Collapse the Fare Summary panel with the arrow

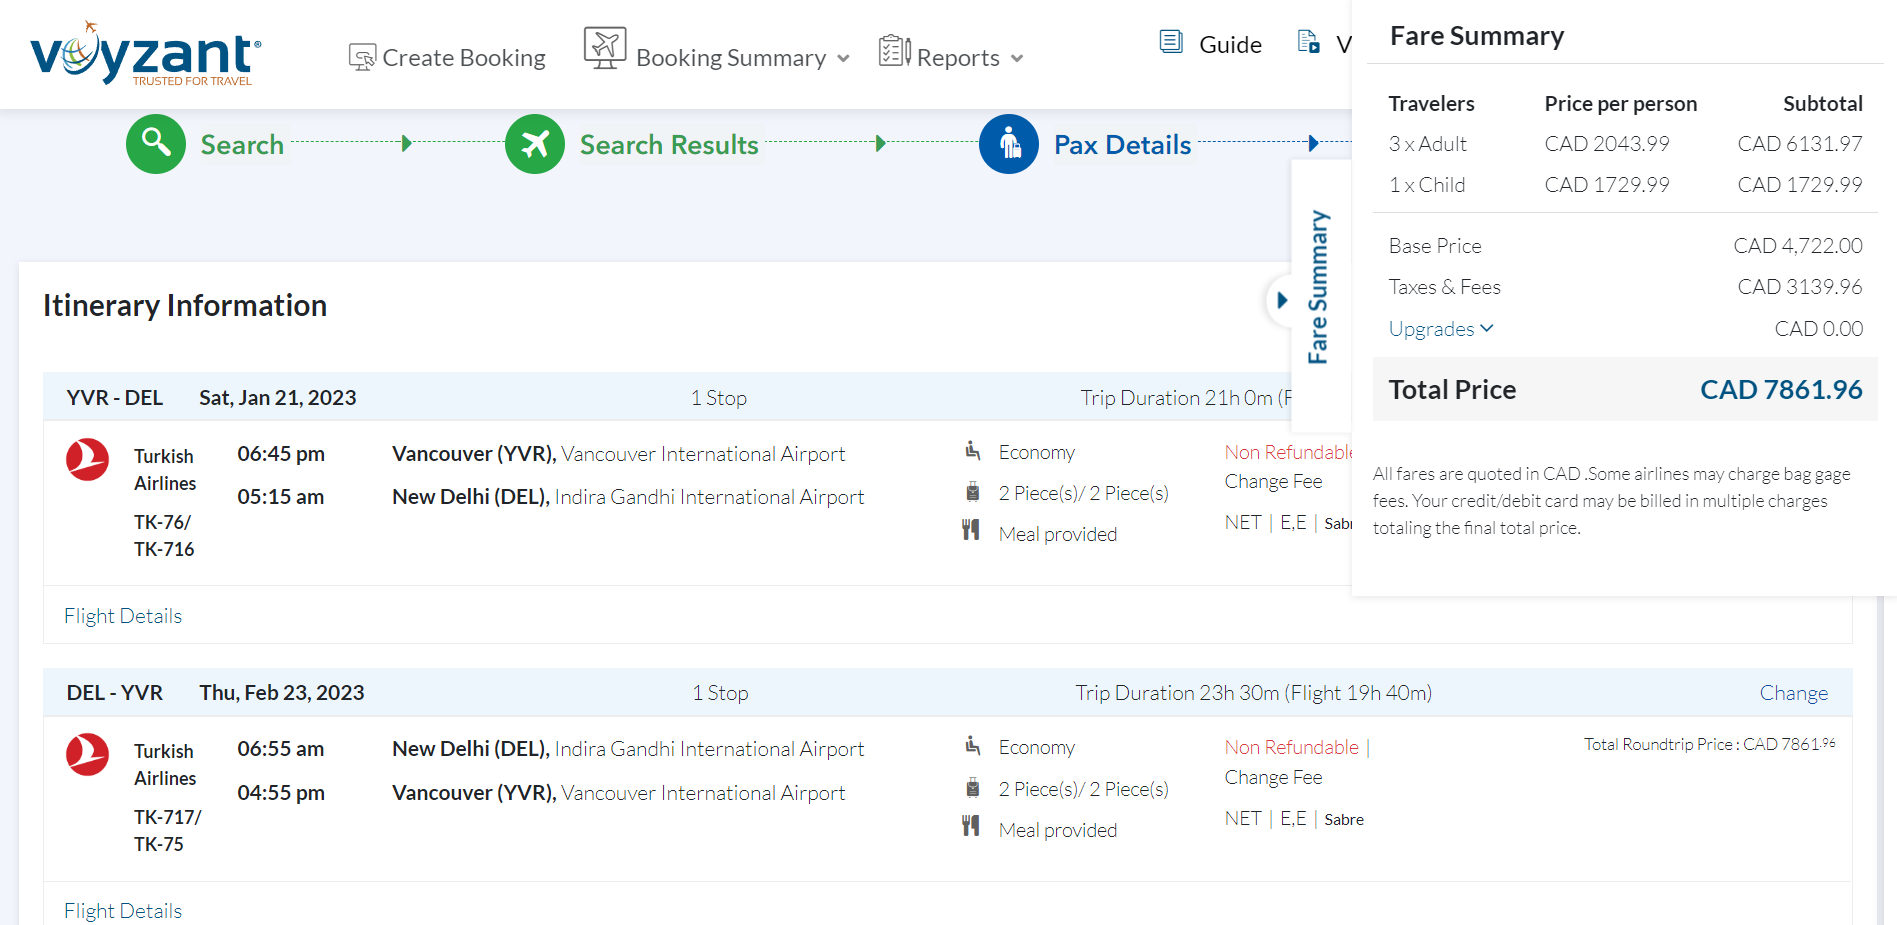pyautogui.click(x=1282, y=300)
